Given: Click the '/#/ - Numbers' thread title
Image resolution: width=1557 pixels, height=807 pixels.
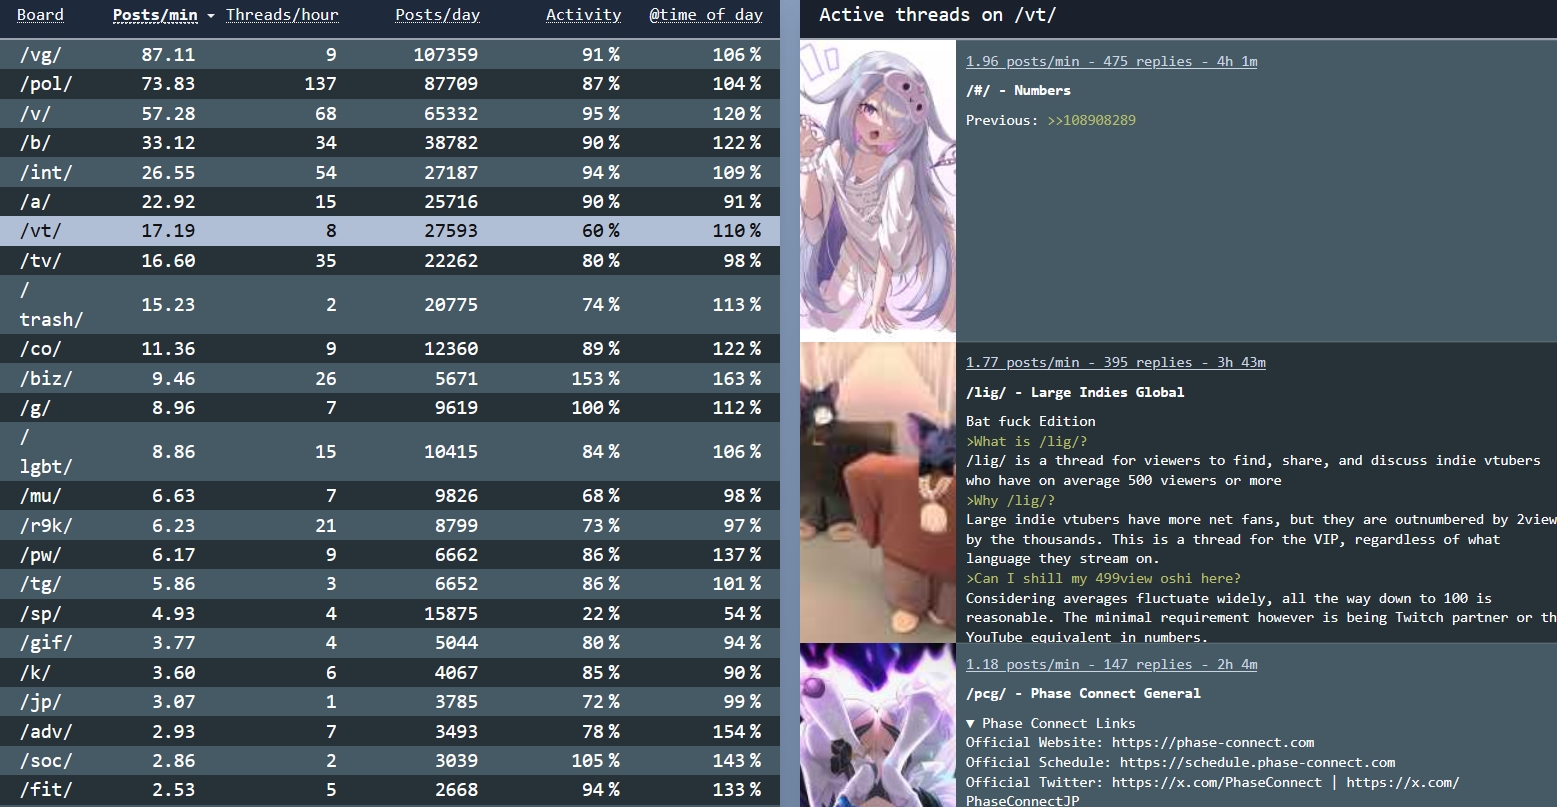Looking at the screenshot, I should 1018,90.
